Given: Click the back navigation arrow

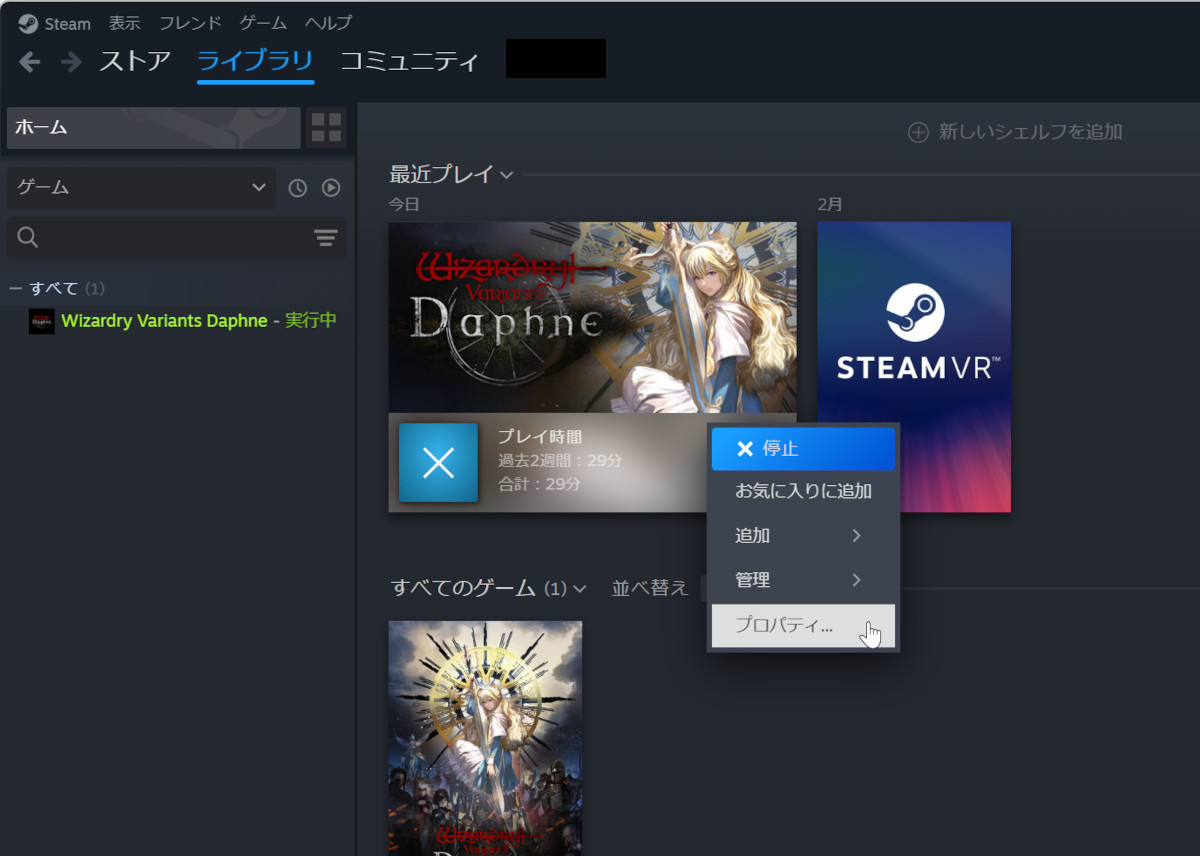Looking at the screenshot, I should pos(29,61).
